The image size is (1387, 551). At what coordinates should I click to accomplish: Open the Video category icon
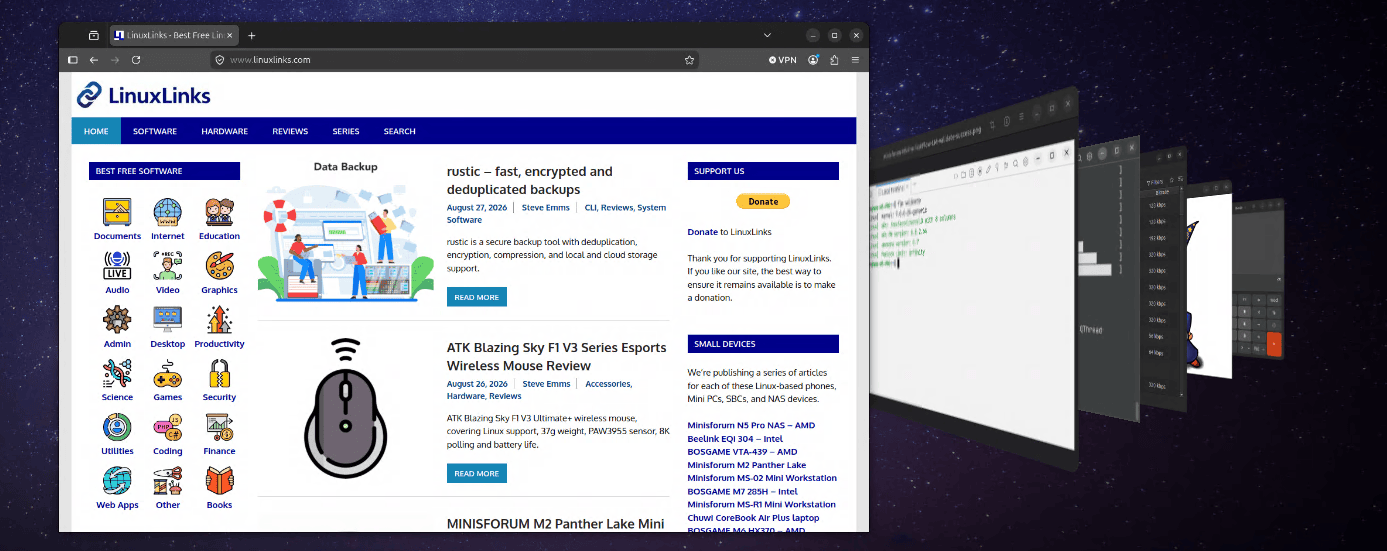(168, 266)
